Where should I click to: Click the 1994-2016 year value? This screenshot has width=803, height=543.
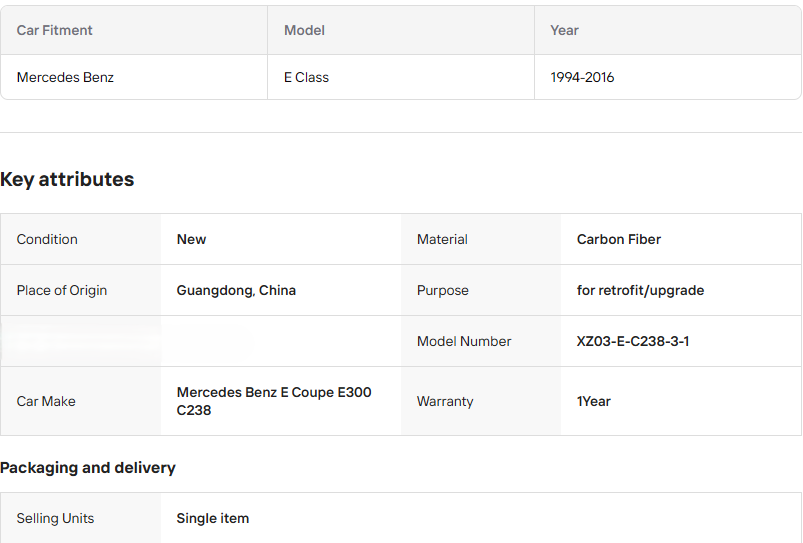point(582,77)
